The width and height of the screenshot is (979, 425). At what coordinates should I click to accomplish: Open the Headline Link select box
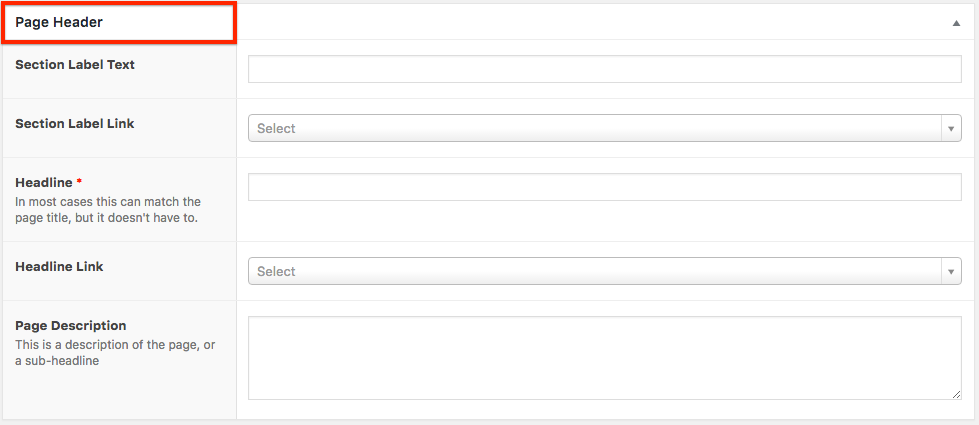595,271
